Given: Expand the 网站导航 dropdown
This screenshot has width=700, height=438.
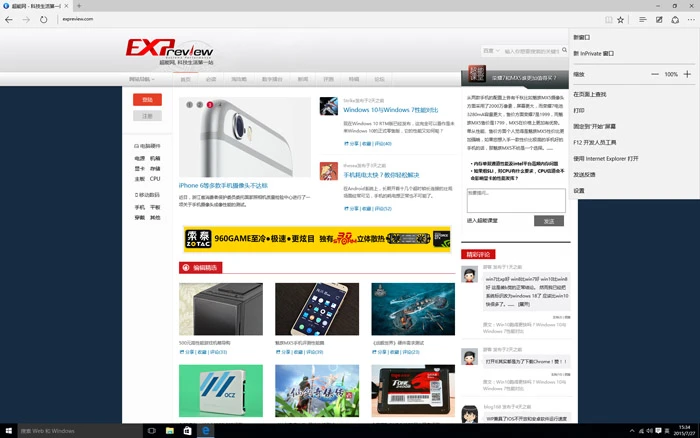Looking at the screenshot, I should [140, 78].
